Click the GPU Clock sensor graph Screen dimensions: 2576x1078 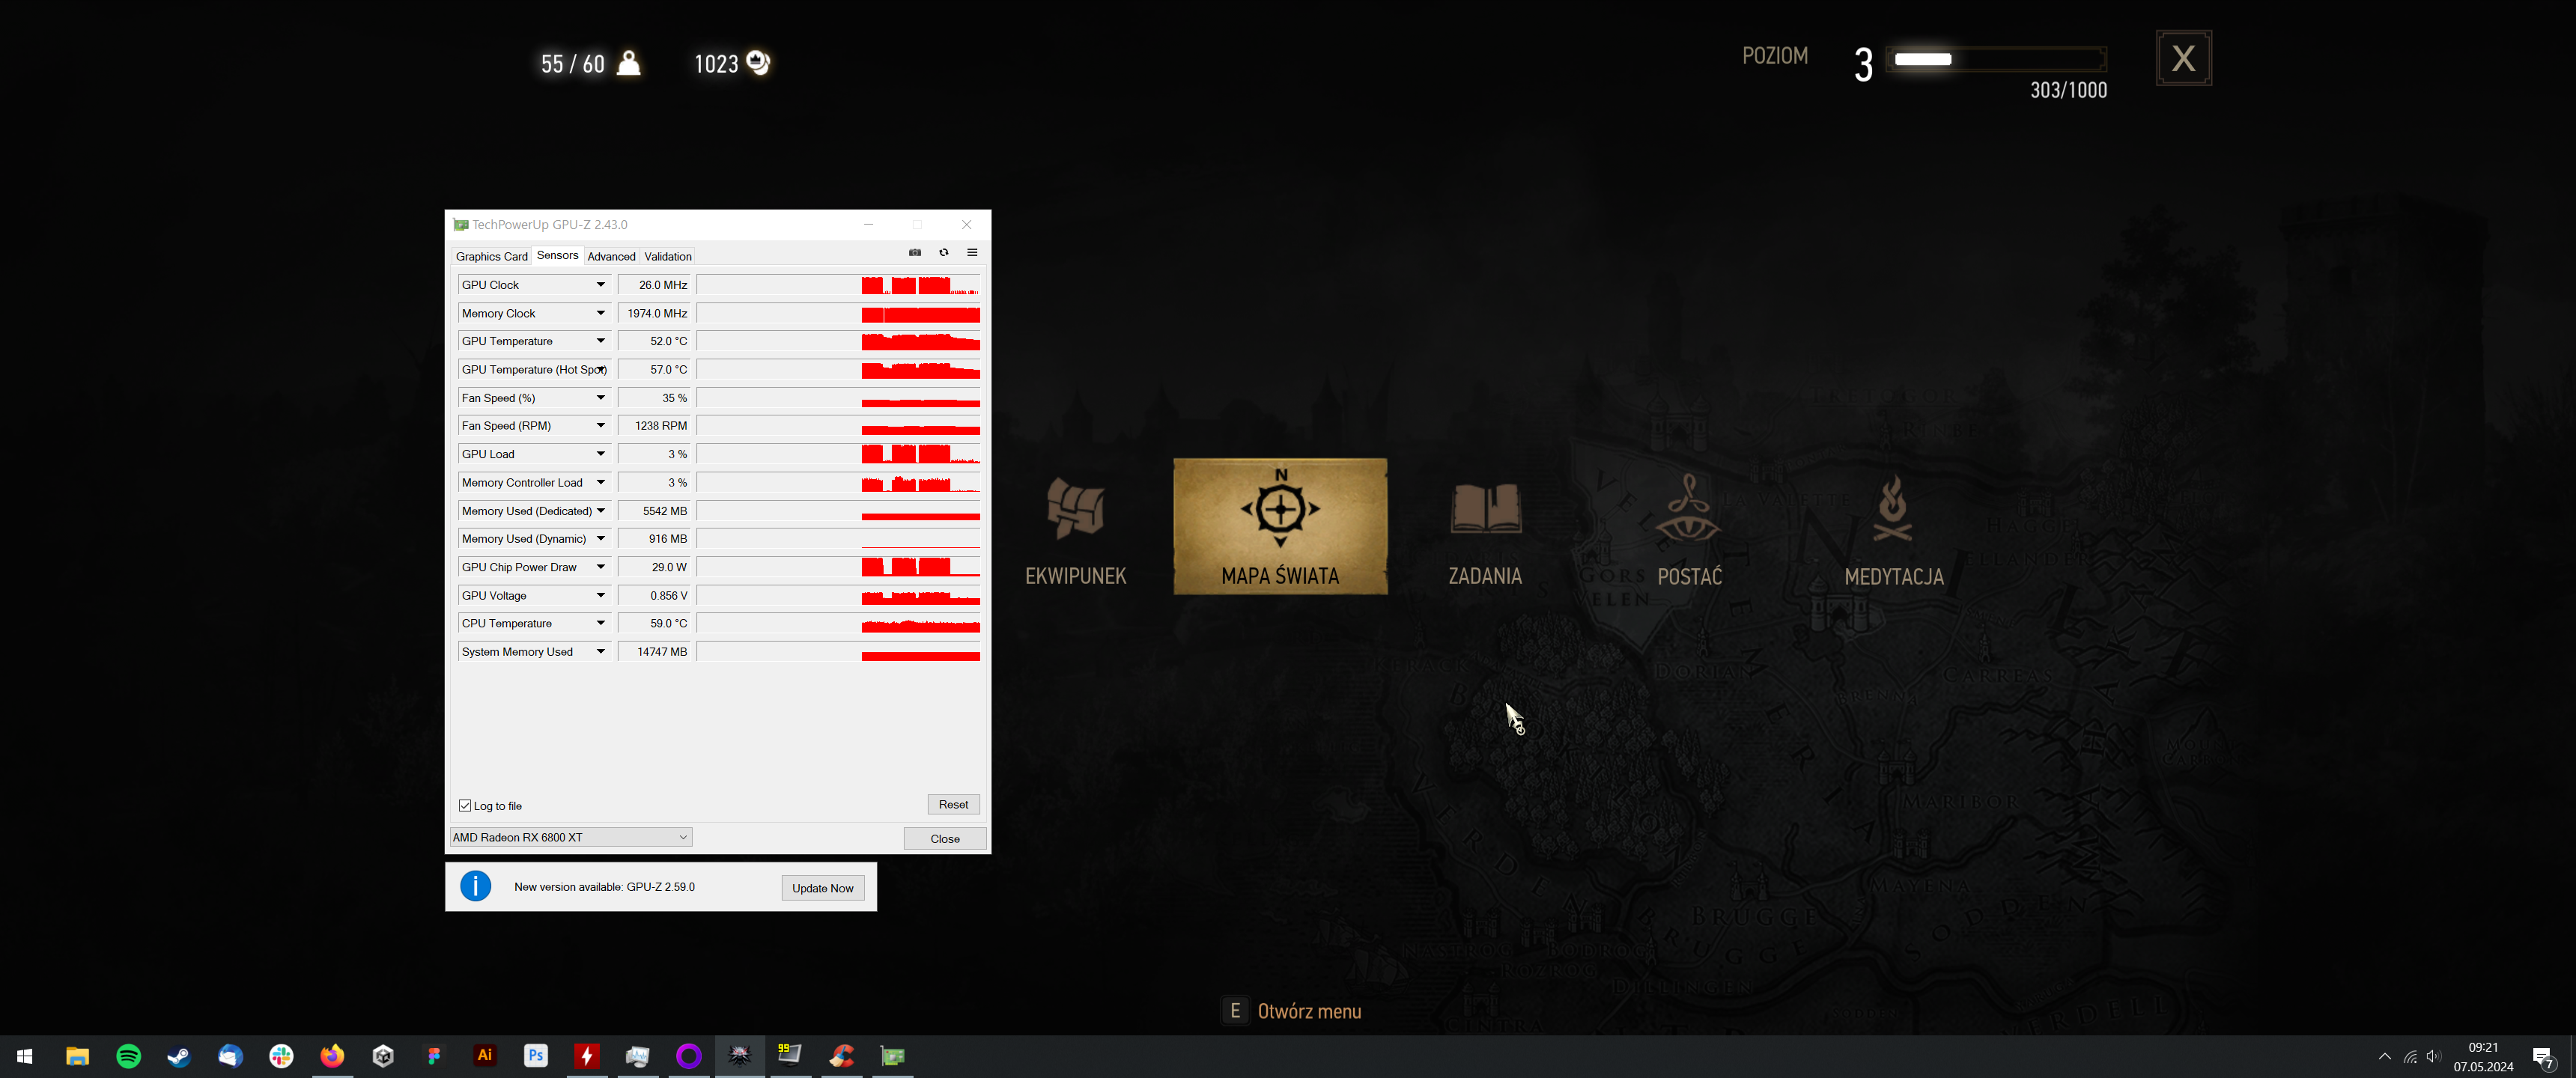[x=838, y=285]
